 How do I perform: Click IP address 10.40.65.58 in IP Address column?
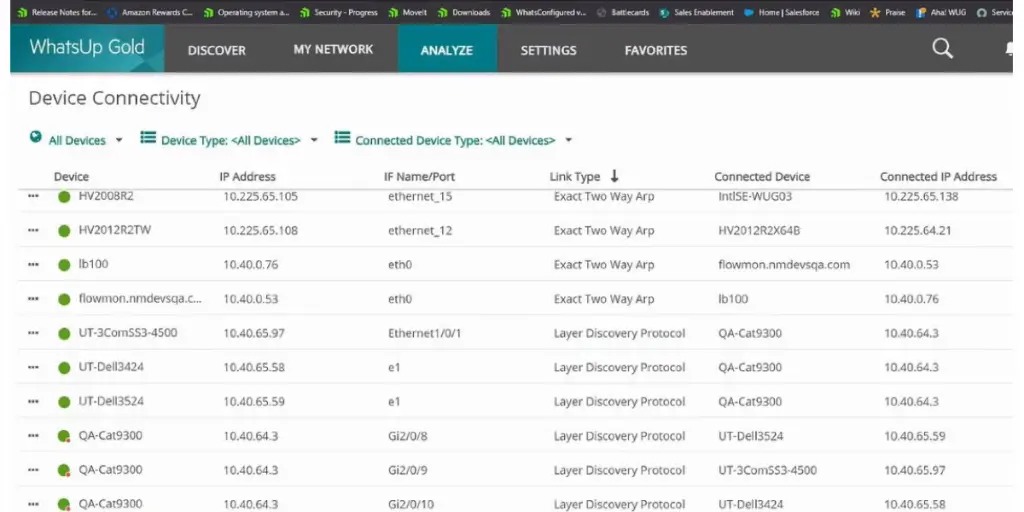click(x=254, y=367)
